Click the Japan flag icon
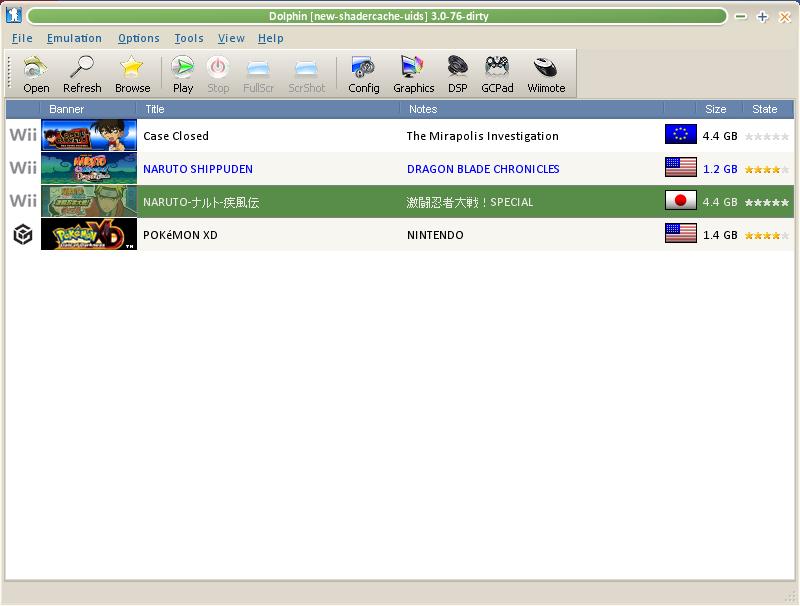Viewport: 800px width, 606px height. 681,200
